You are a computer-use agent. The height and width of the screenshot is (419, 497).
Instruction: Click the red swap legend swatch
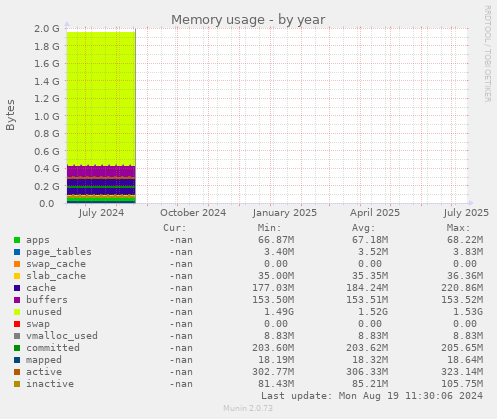(17, 324)
